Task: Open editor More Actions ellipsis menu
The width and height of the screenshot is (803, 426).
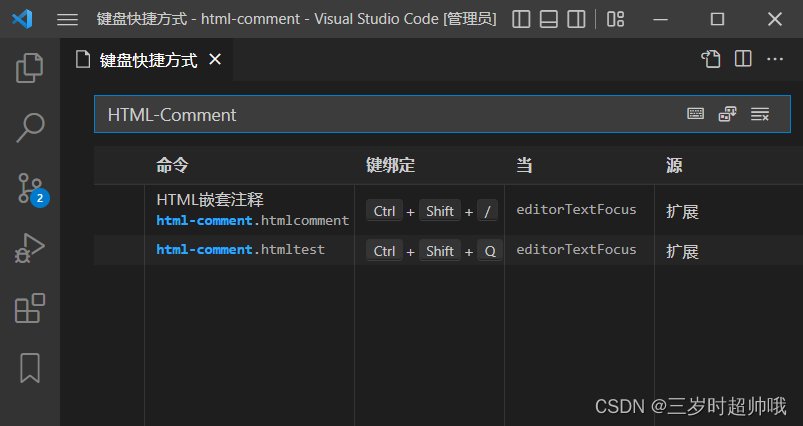Action: [775, 59]
